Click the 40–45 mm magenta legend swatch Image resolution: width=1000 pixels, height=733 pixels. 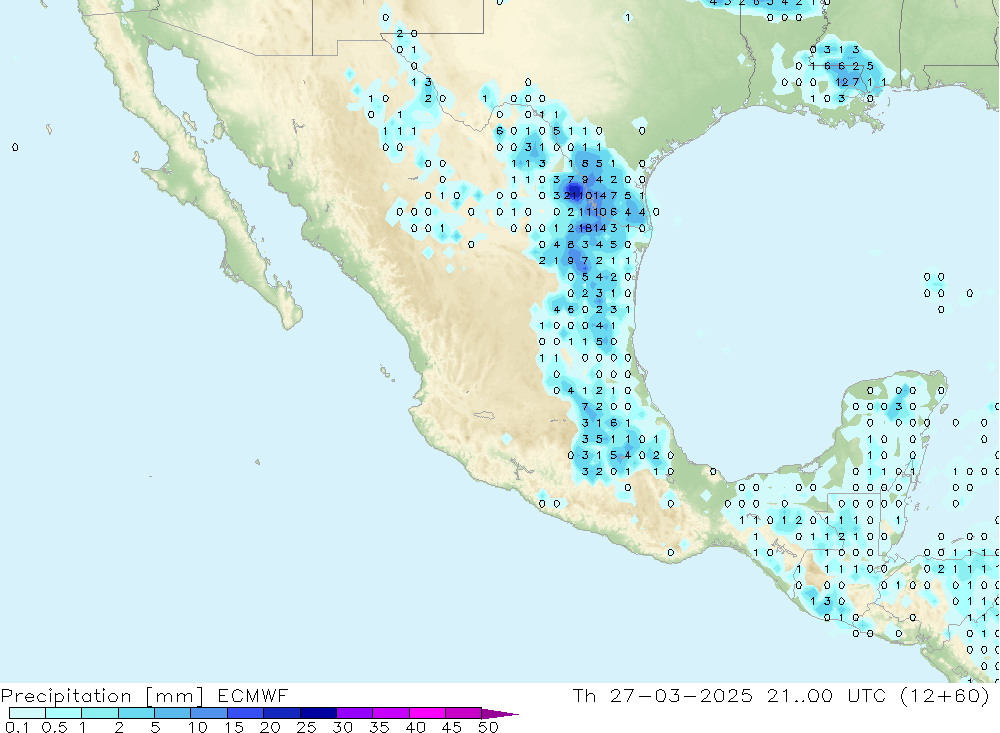(427, 713)
